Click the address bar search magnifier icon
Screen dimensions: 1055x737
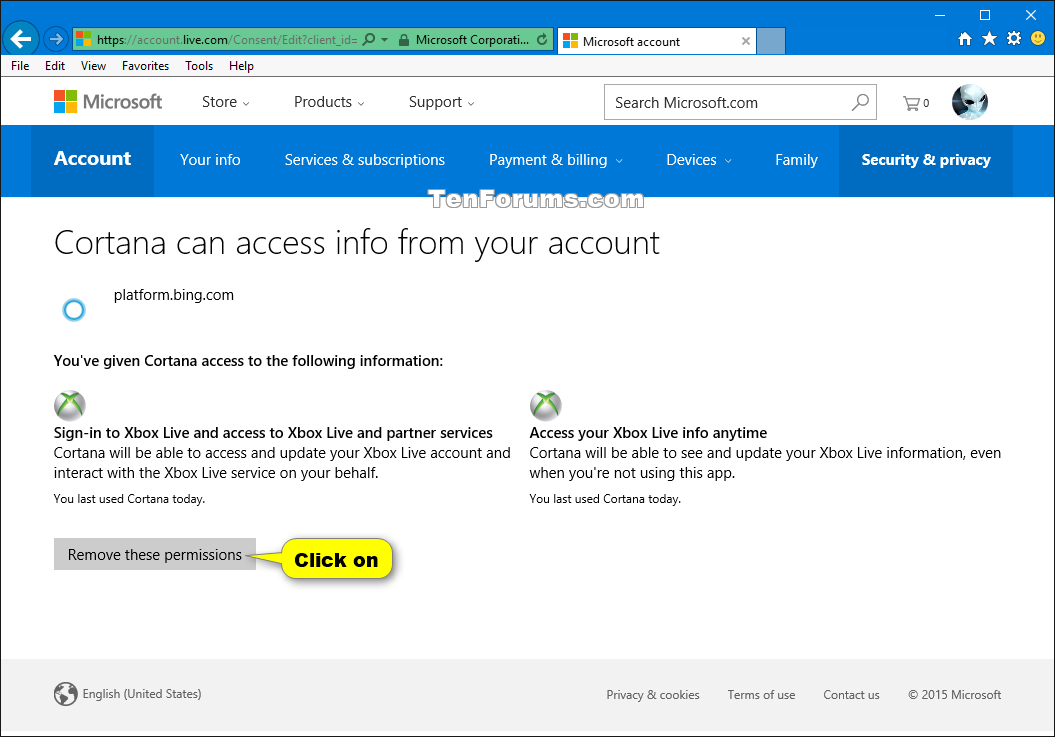[369, 39]
